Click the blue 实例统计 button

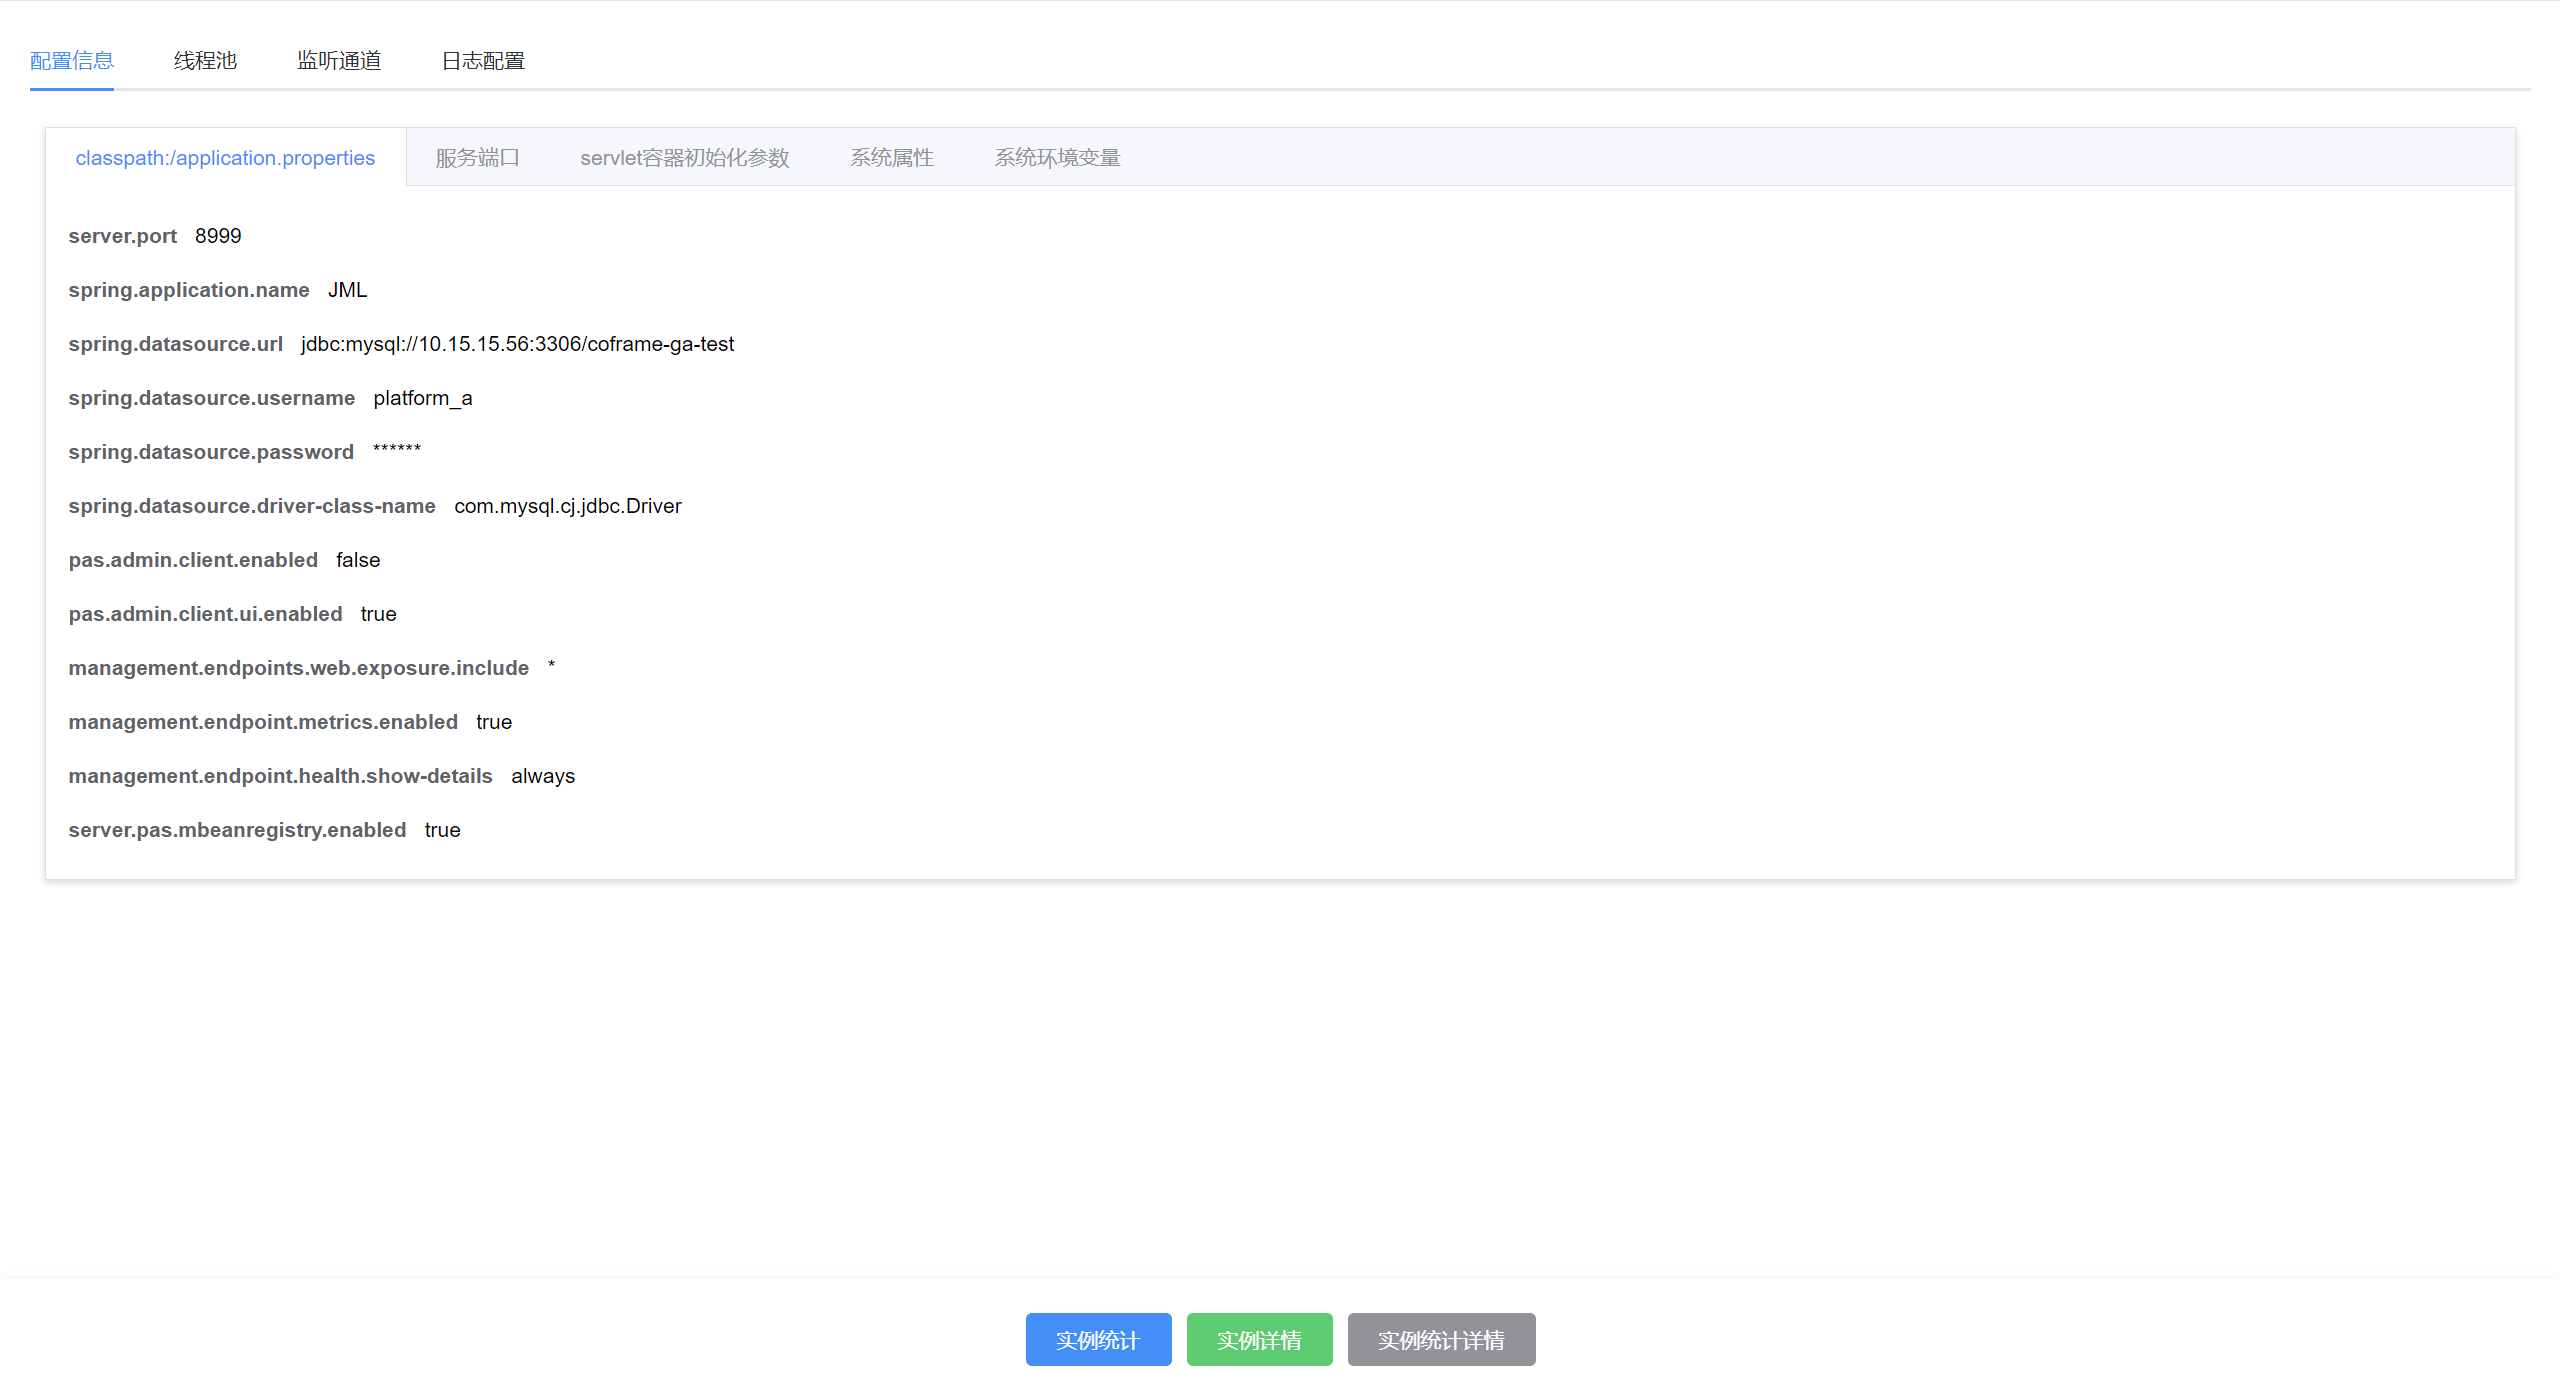click(x=1098, y=1340)
